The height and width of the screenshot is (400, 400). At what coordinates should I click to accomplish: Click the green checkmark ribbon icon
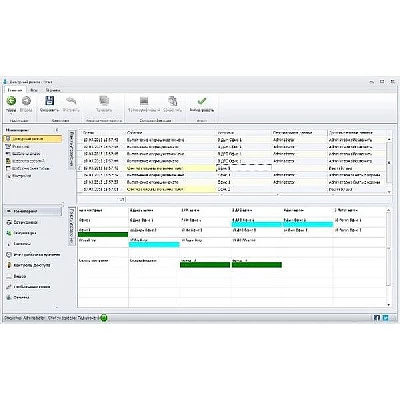coord(202,101)
